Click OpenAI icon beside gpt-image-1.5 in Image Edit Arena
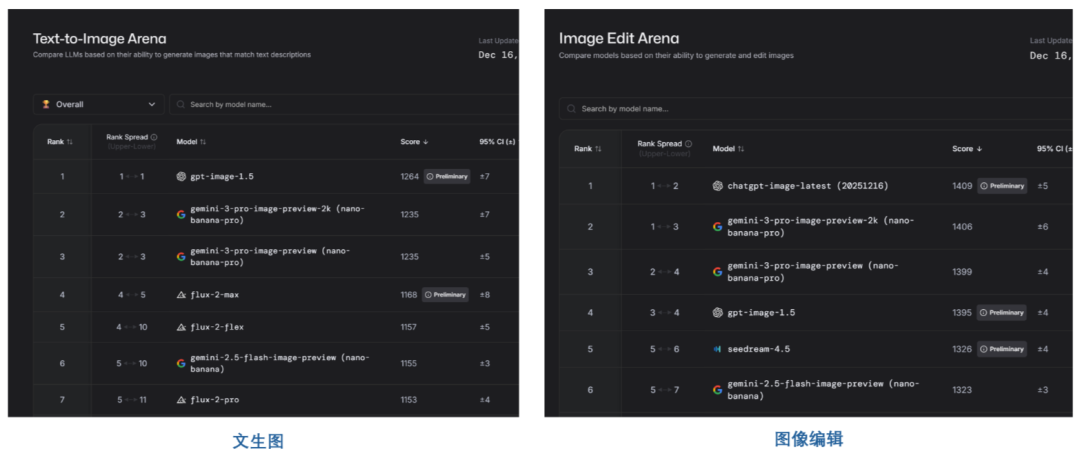1080x449 pixels. [718, 313]
